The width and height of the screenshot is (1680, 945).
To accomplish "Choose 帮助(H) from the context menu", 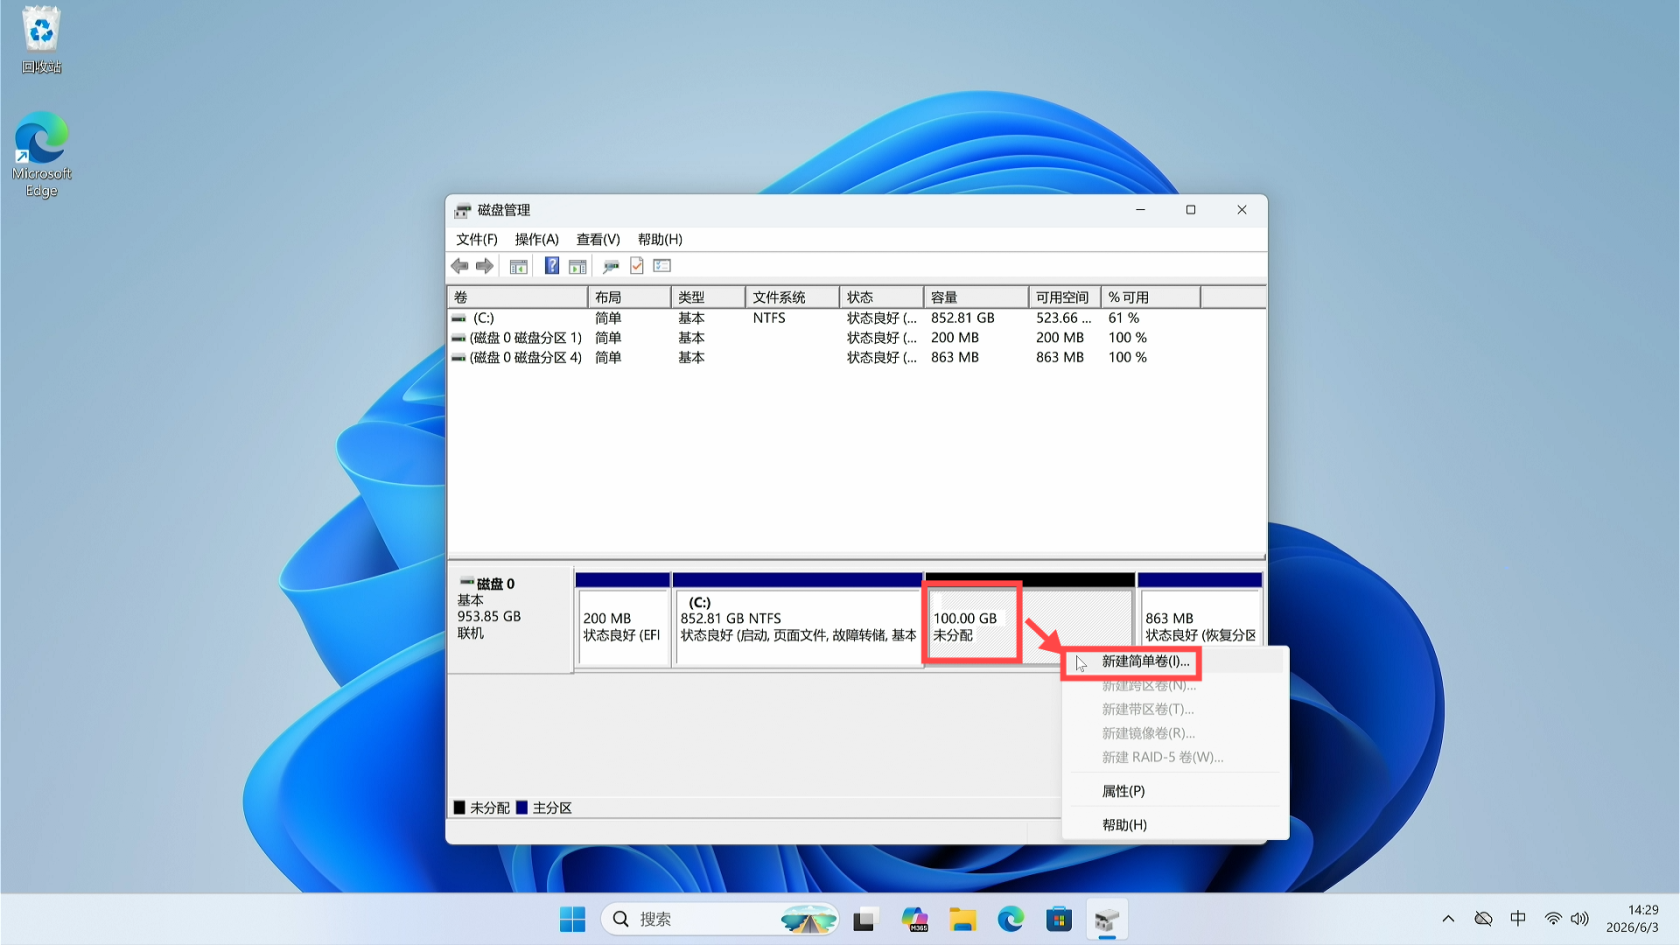I will (x=1175, y=826).
